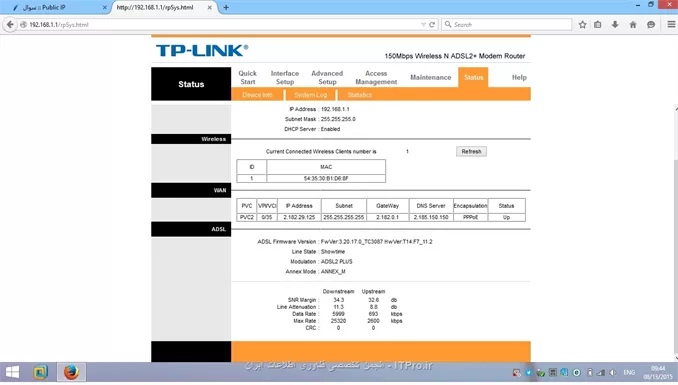The height and width of the screenshot is (385, 678).
Task: Select the WAN status Up cell
Action: click(506, 217)
